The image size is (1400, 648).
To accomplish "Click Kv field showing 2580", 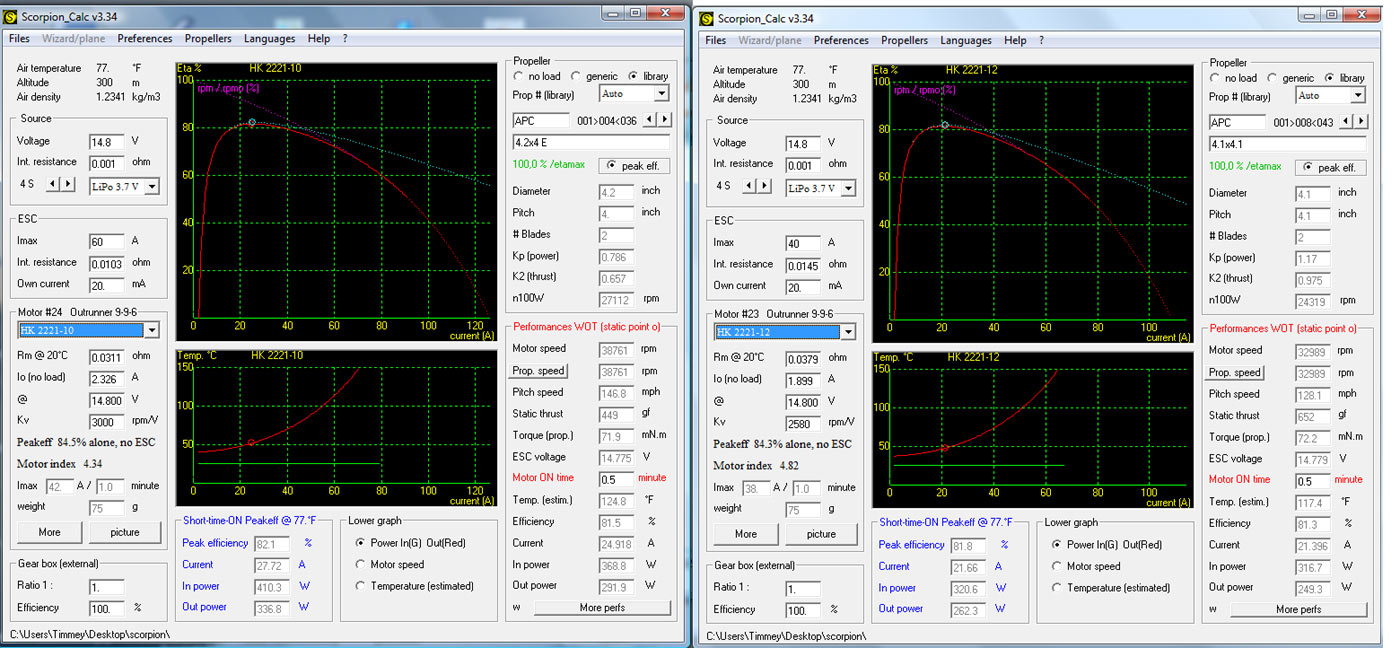I will click(x=803, y=424).
